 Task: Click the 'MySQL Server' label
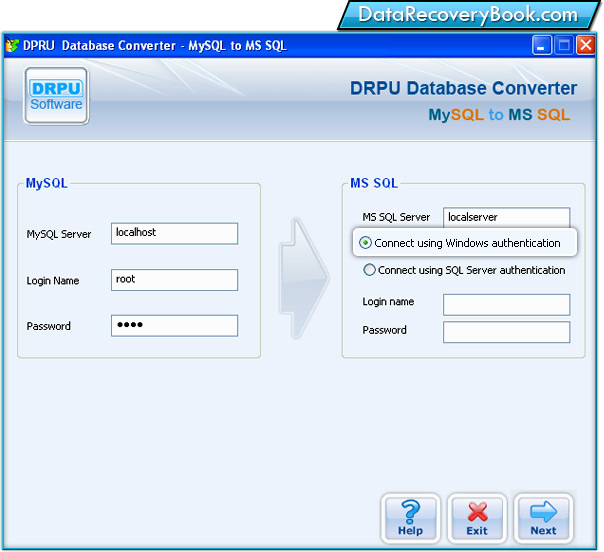tap(59, 234)
